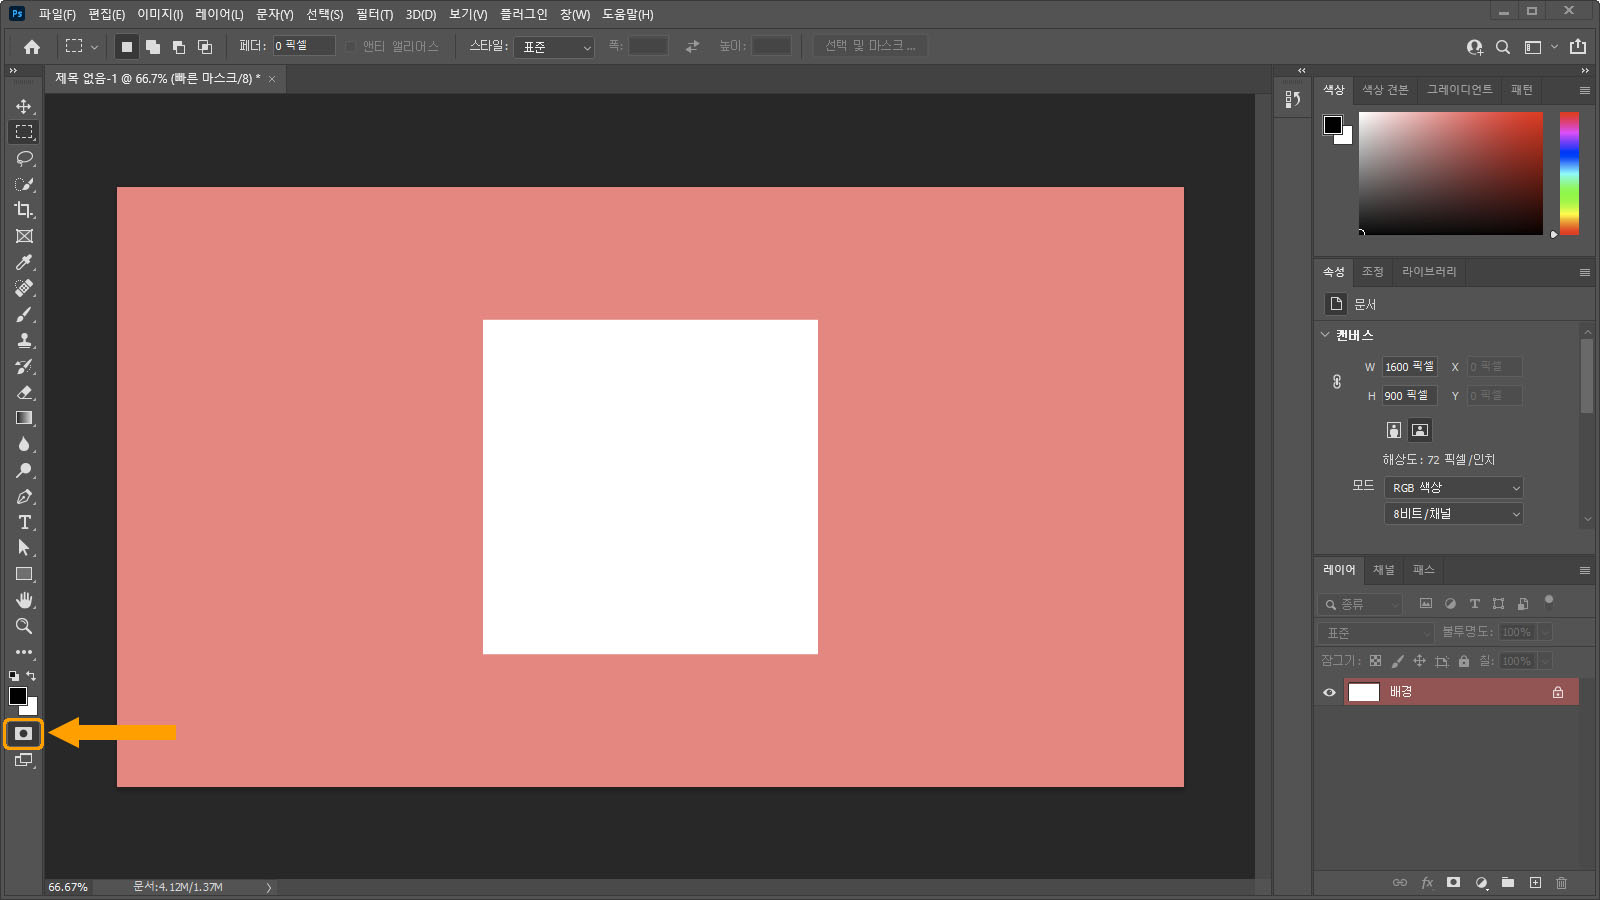Select the Rectangle shape tool

tap(24, 574)
